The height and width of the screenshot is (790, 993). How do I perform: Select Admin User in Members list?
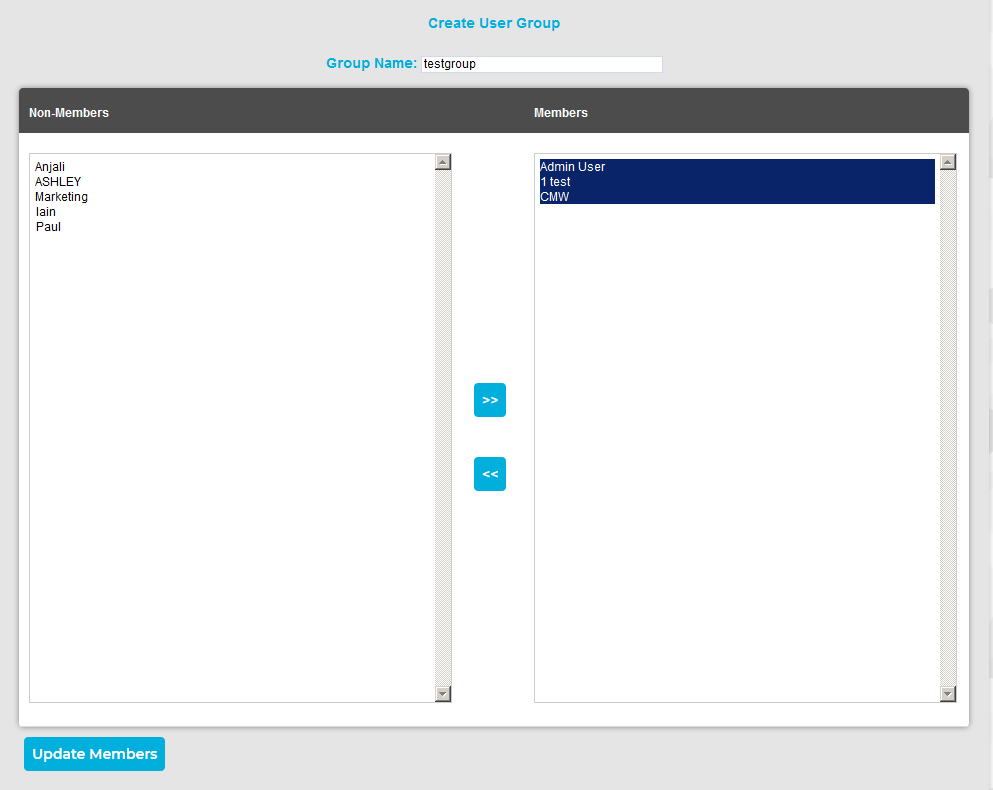click(573, 167)
